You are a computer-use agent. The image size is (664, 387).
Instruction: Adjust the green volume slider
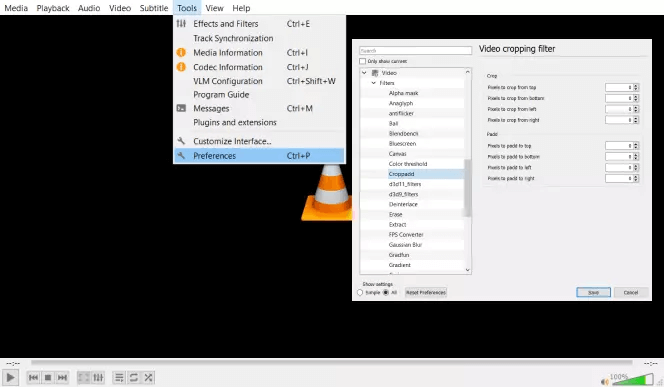[632, 379]
